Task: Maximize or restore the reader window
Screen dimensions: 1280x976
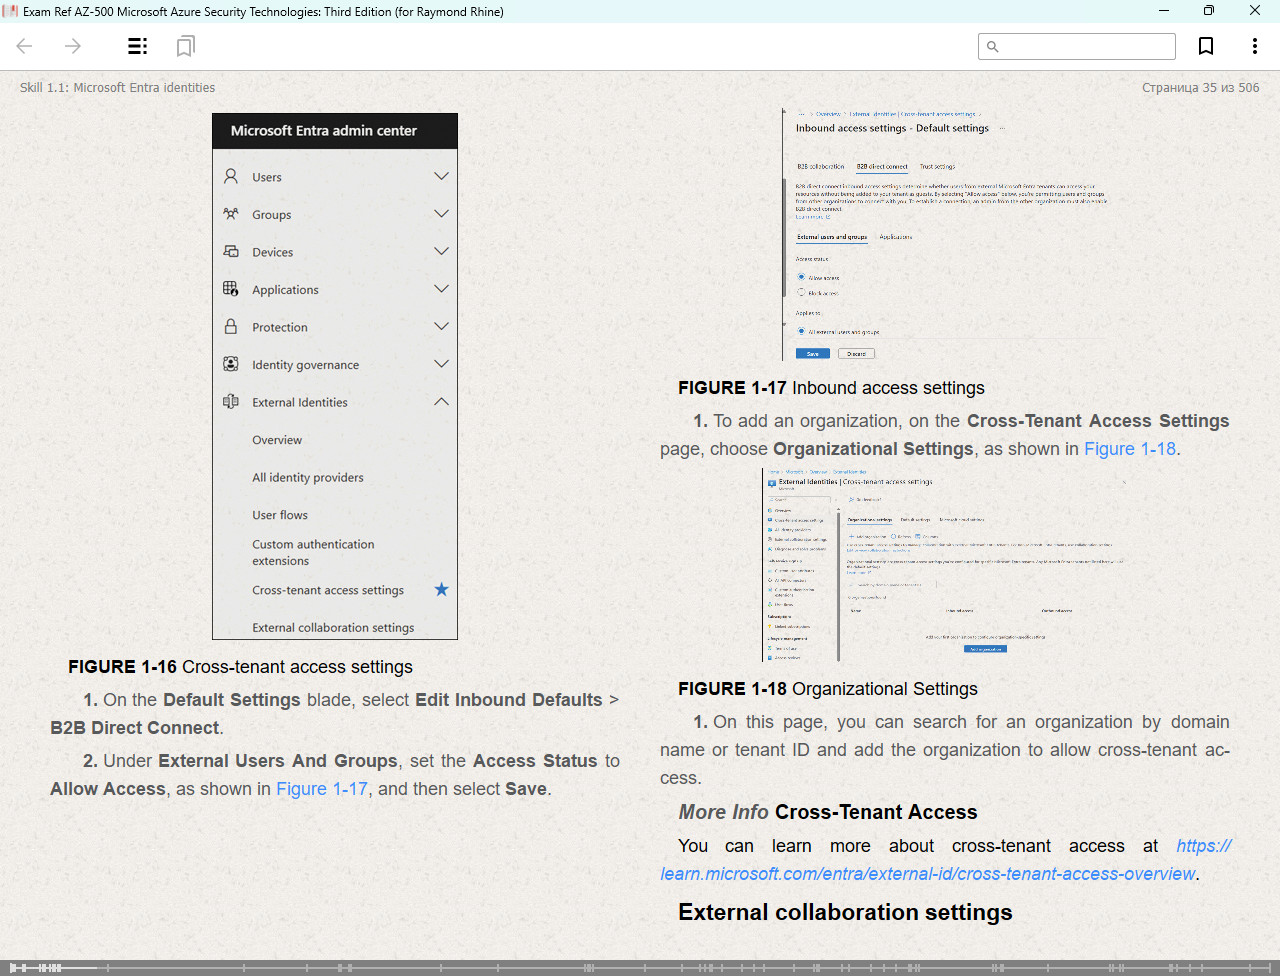Action: 1209,11
